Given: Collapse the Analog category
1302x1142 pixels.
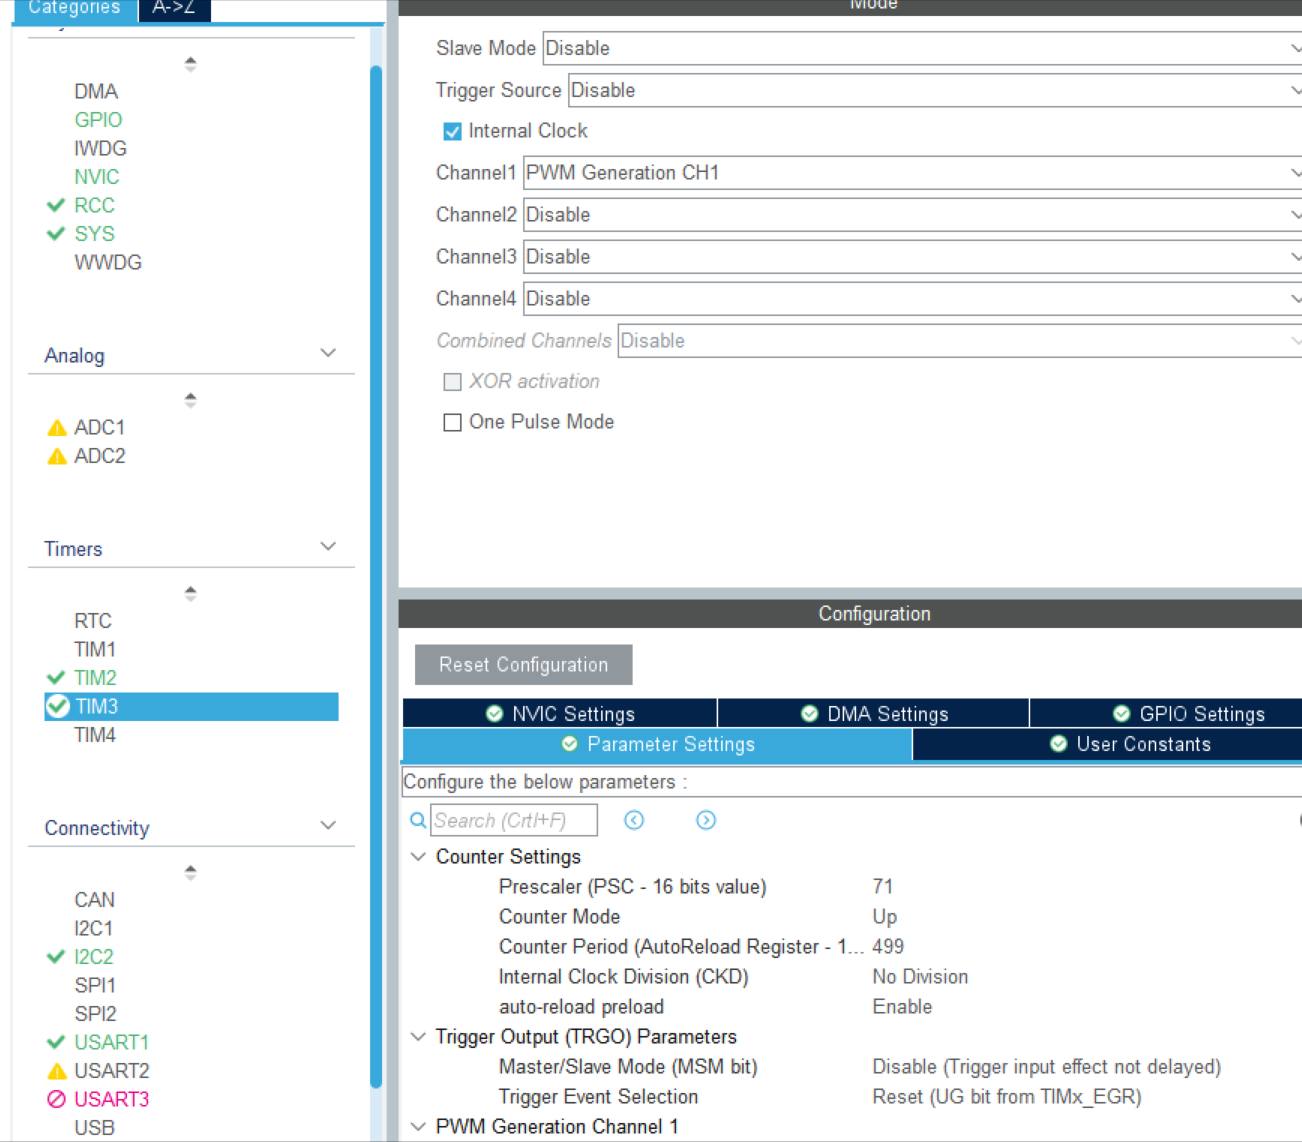Looking at the screenshot, I should [328, 353].
